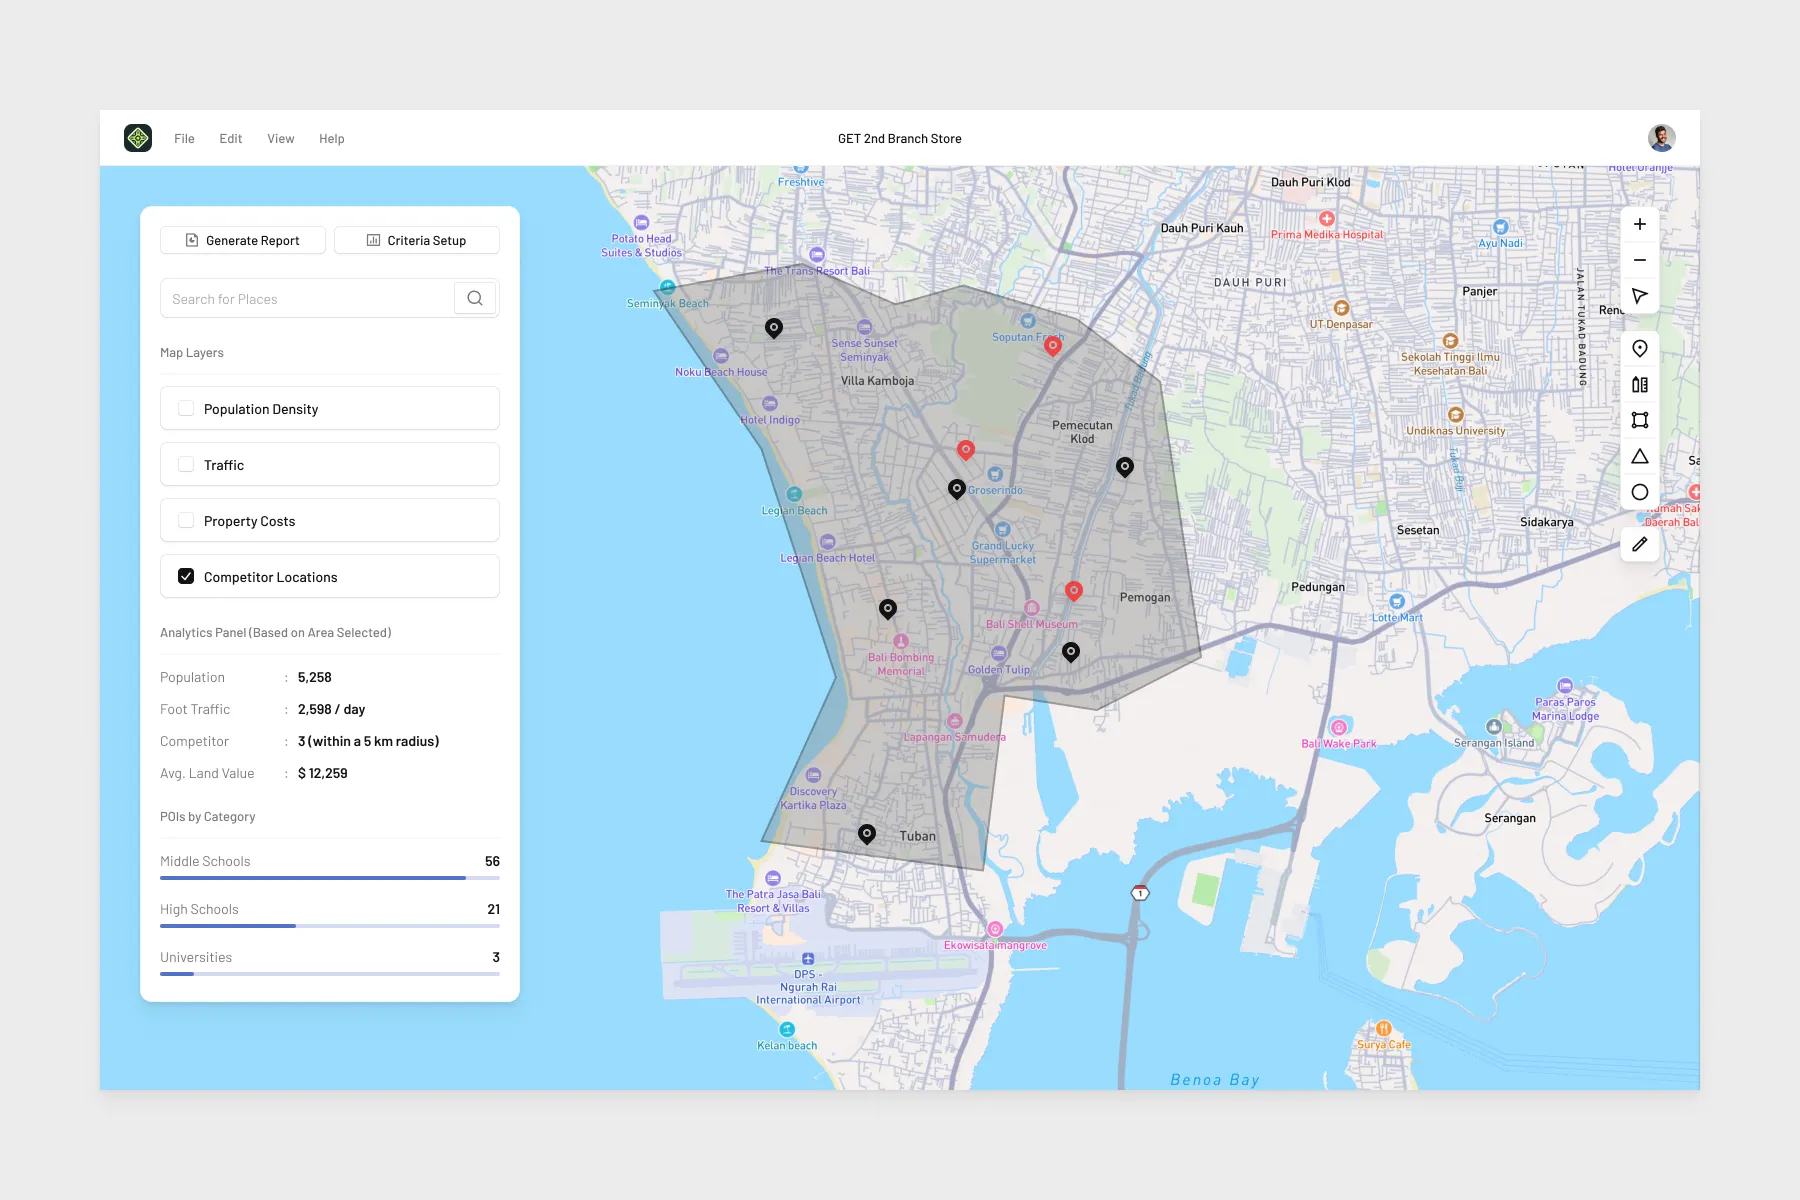
Task: Click the red pin at Soputan Fresh
Action: [1053, 346]
